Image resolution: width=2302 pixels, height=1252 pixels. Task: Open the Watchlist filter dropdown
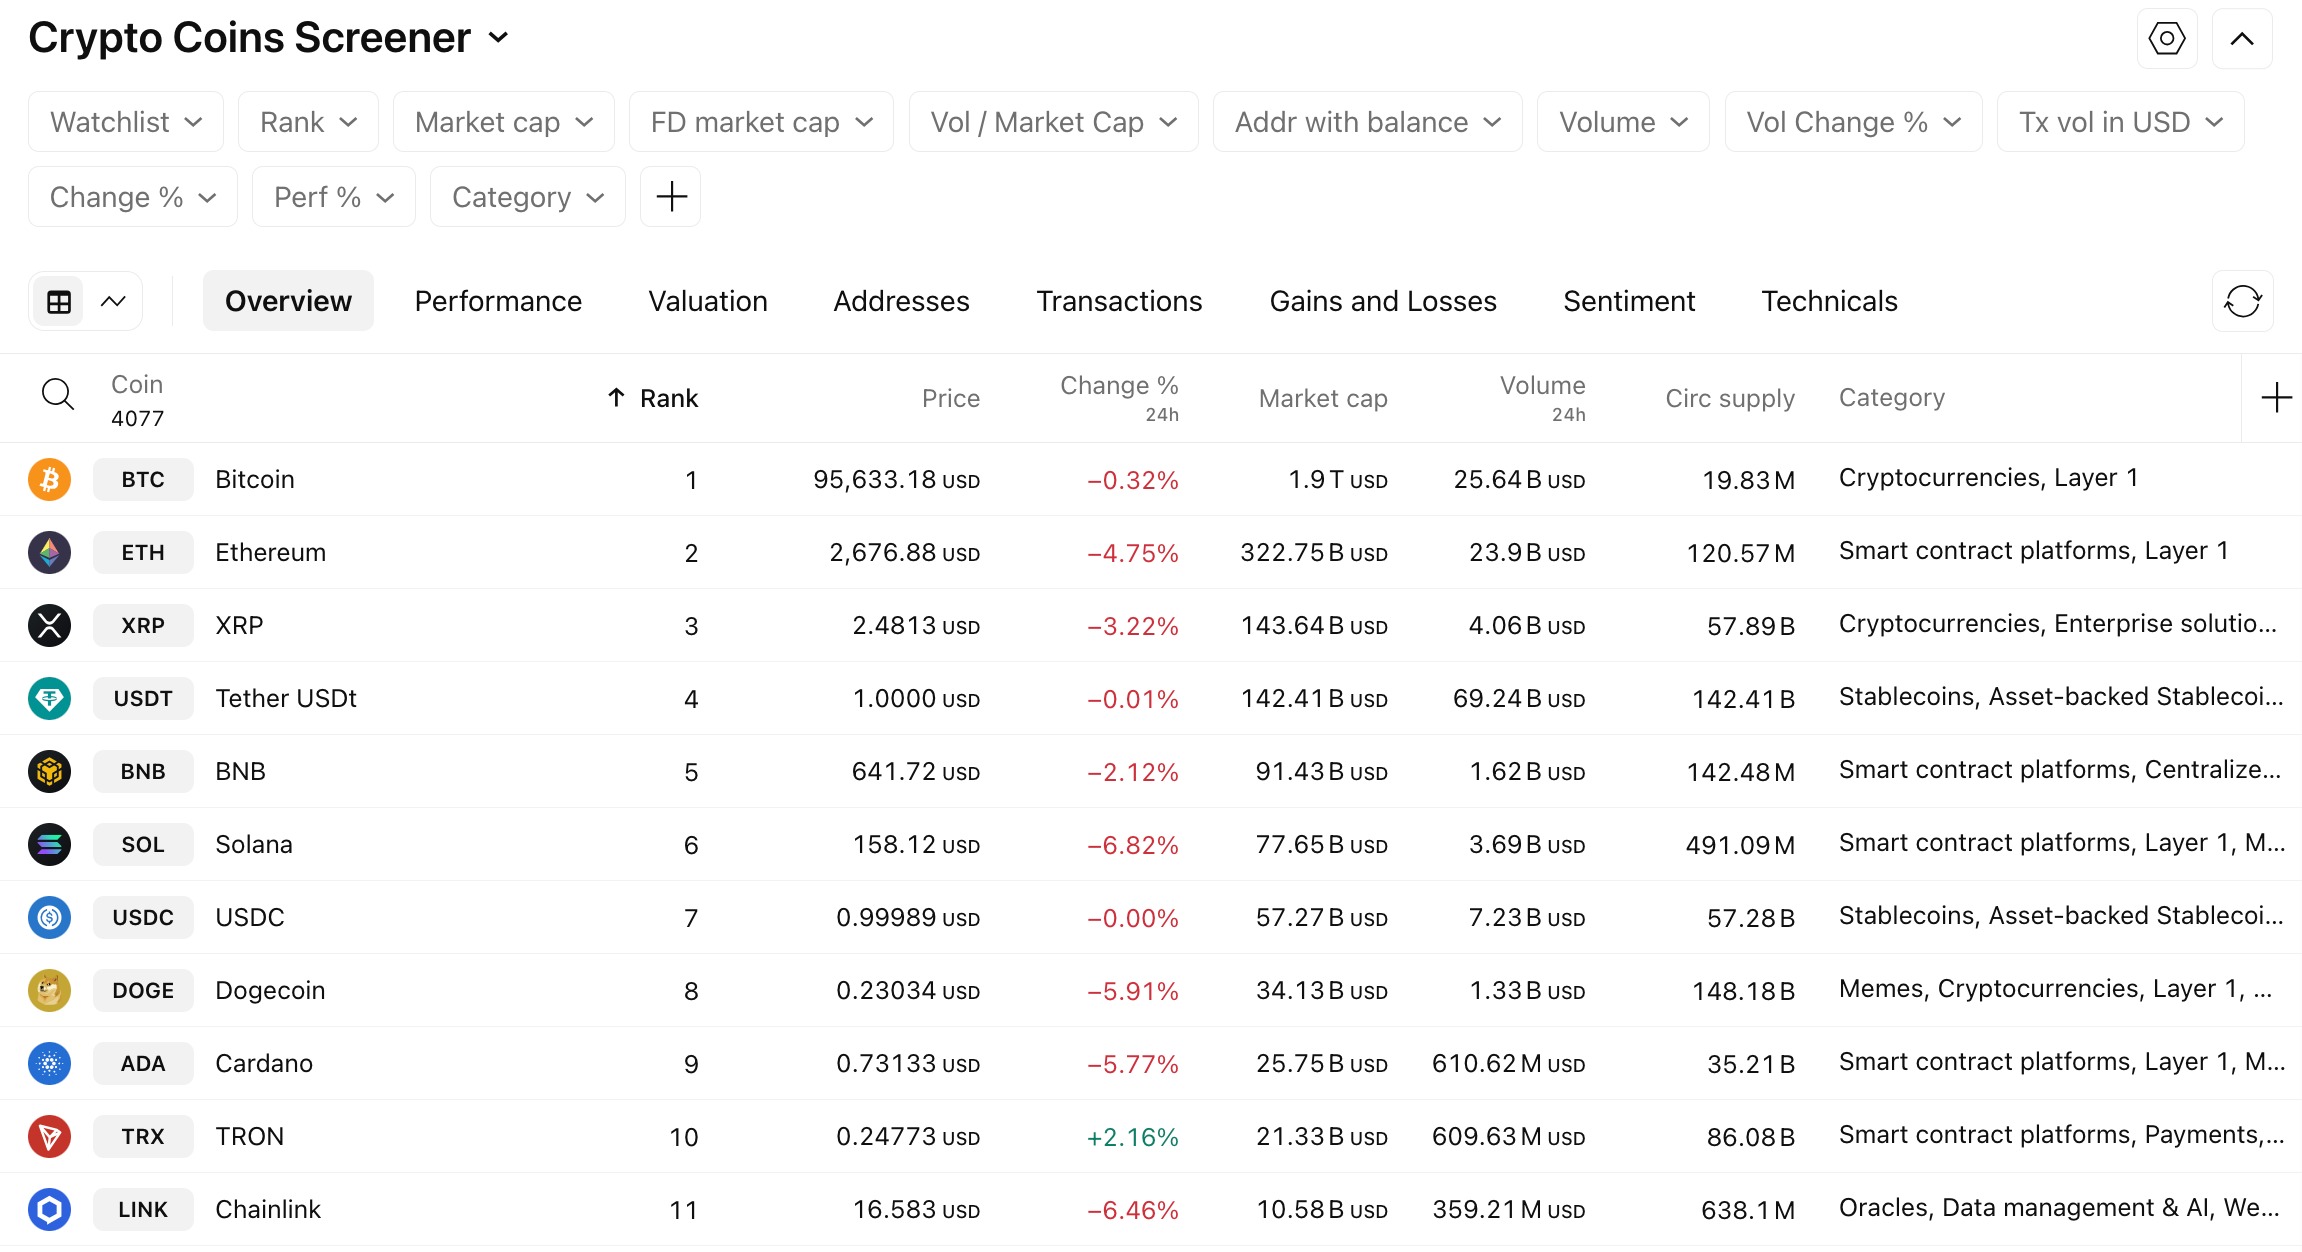tap(126, 122)
